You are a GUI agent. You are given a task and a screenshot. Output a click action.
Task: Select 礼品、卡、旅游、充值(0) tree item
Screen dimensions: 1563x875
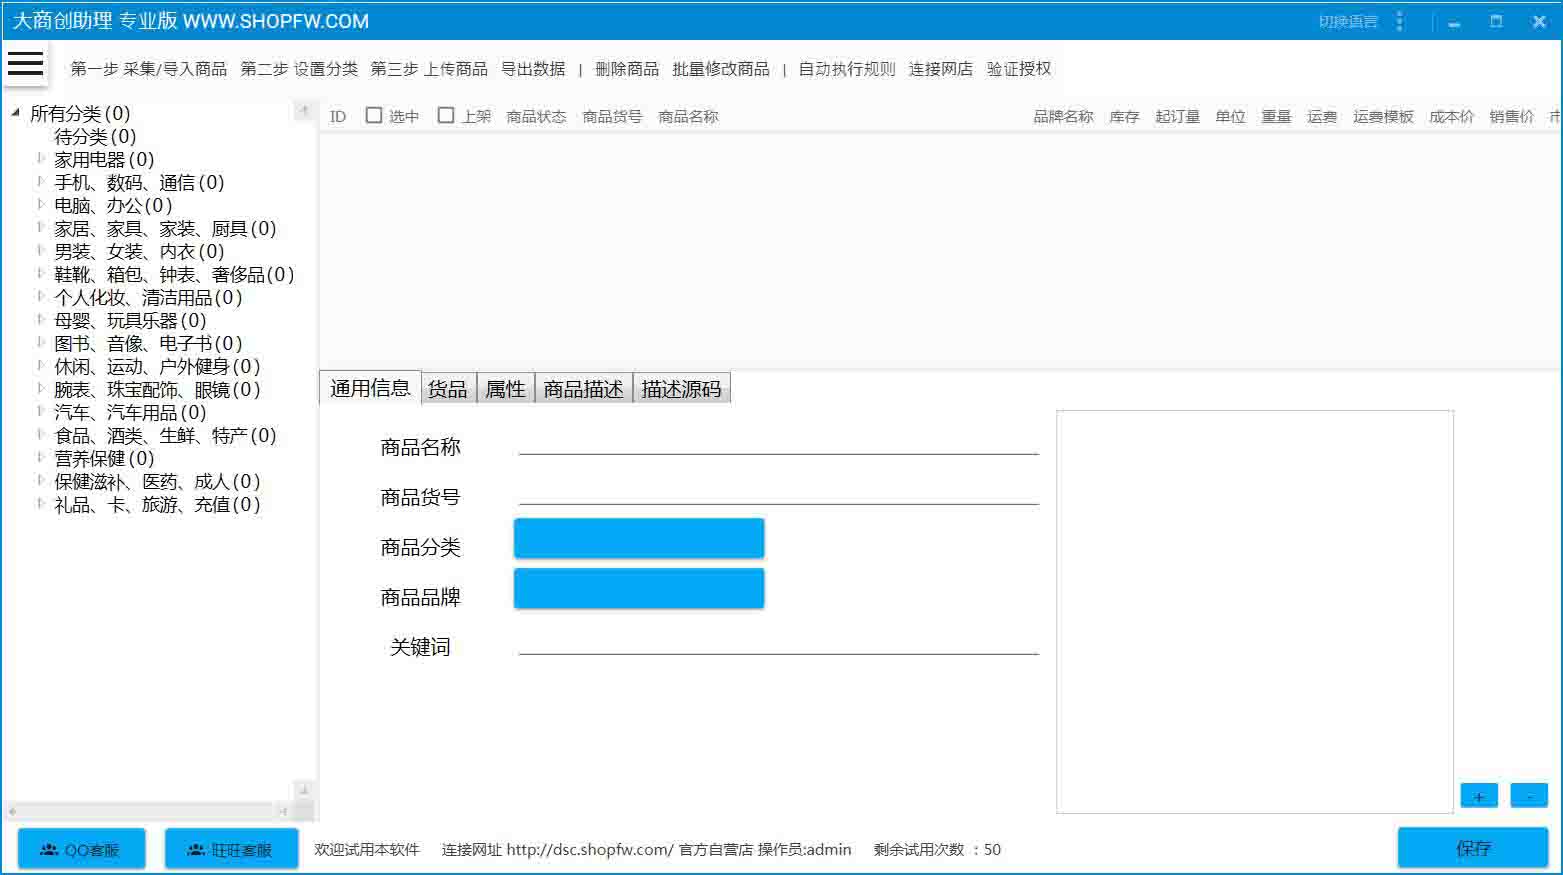coord(157,504)
